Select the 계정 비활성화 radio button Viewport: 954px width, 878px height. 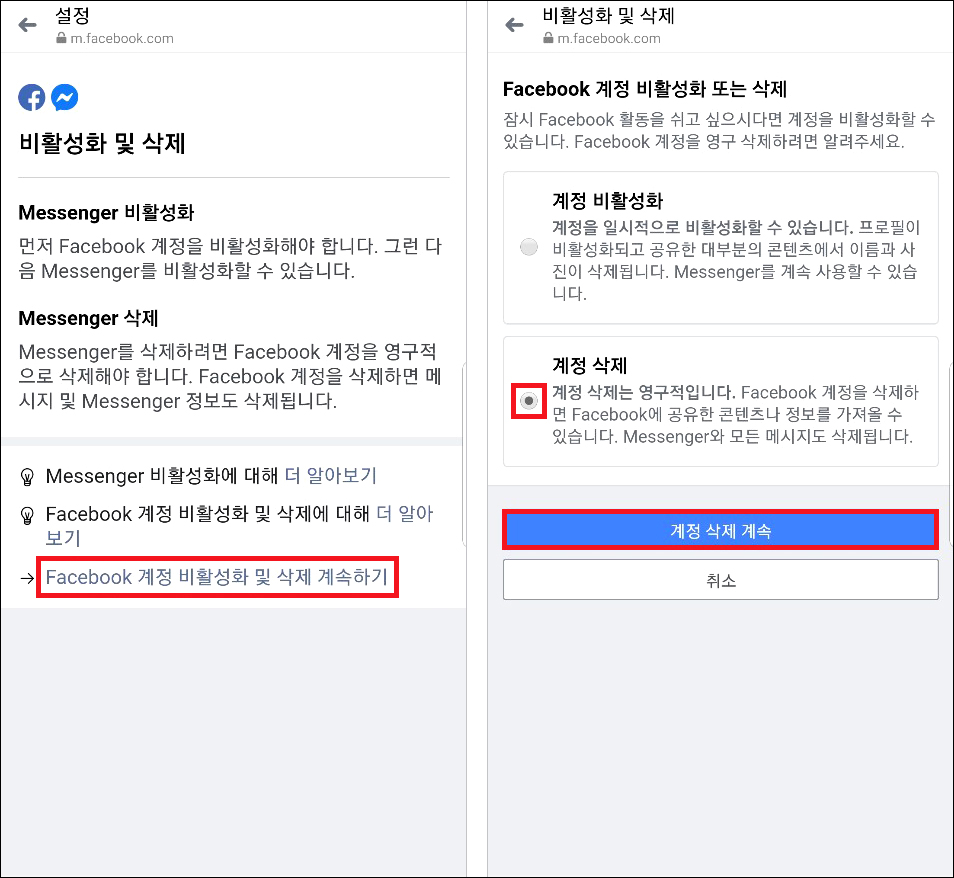point(529,247)
